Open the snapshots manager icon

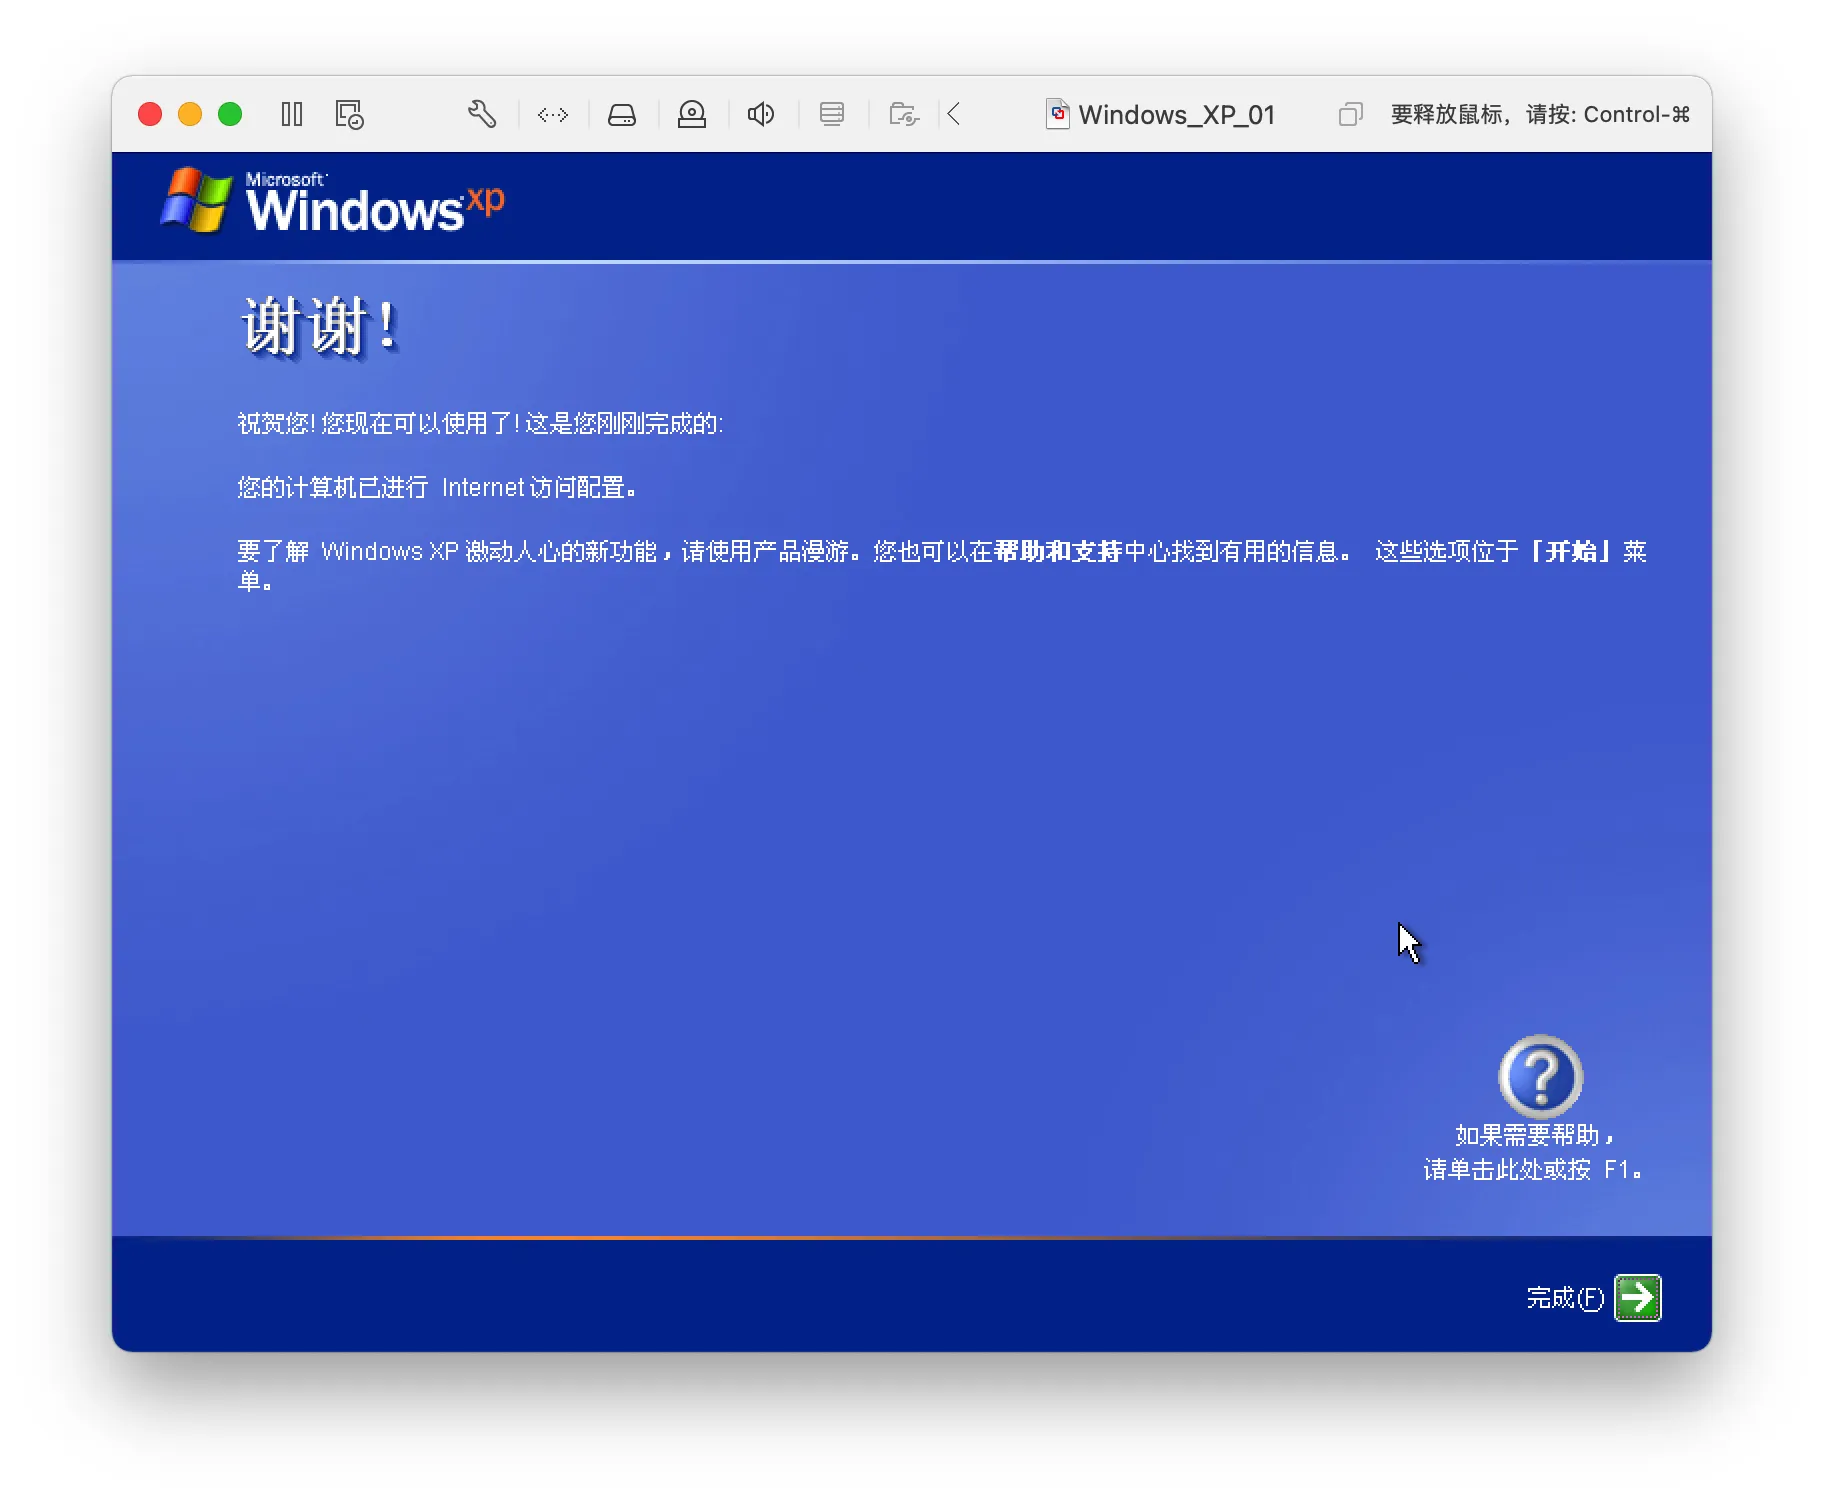click(x=349, y=115)
